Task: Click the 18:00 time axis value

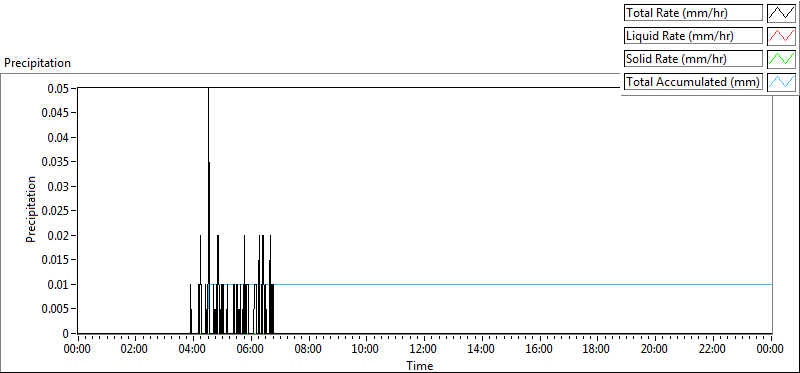Action: [x=597, y=349]
